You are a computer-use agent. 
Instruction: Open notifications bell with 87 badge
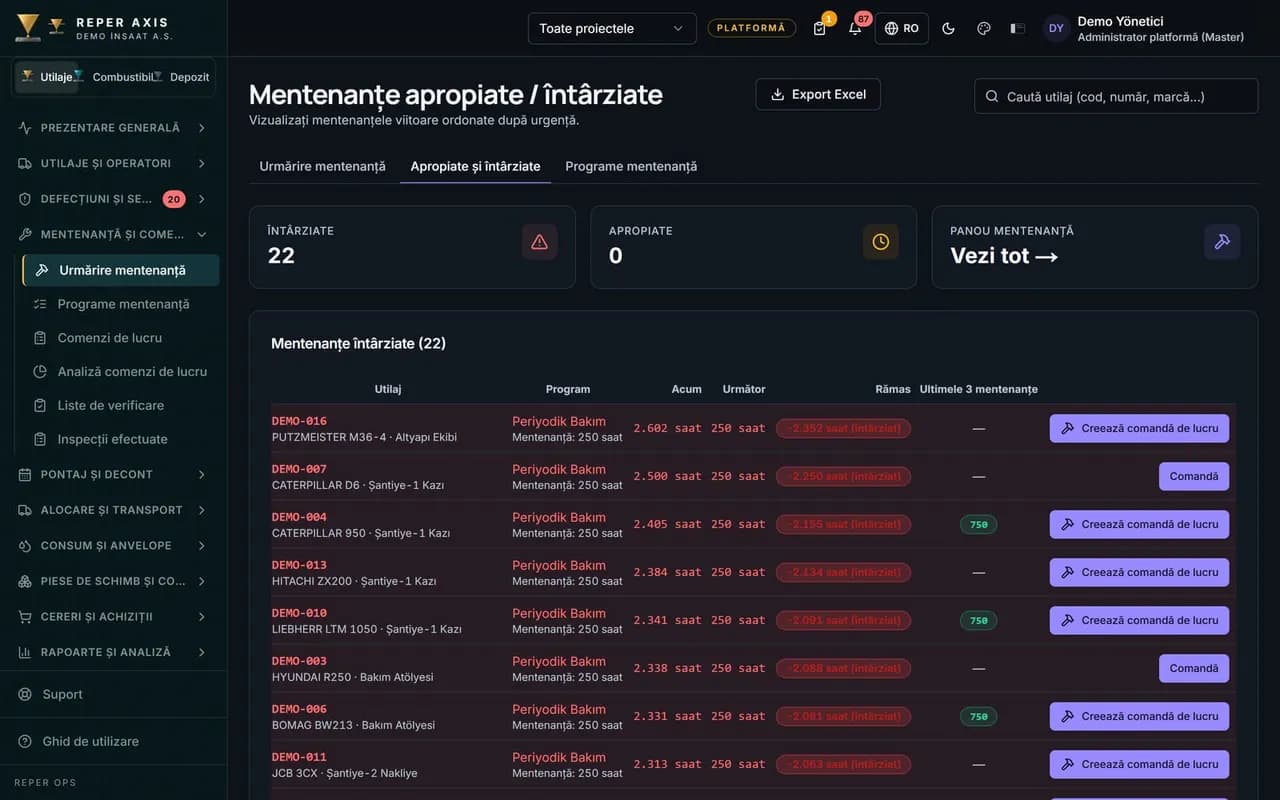point(855,28)
